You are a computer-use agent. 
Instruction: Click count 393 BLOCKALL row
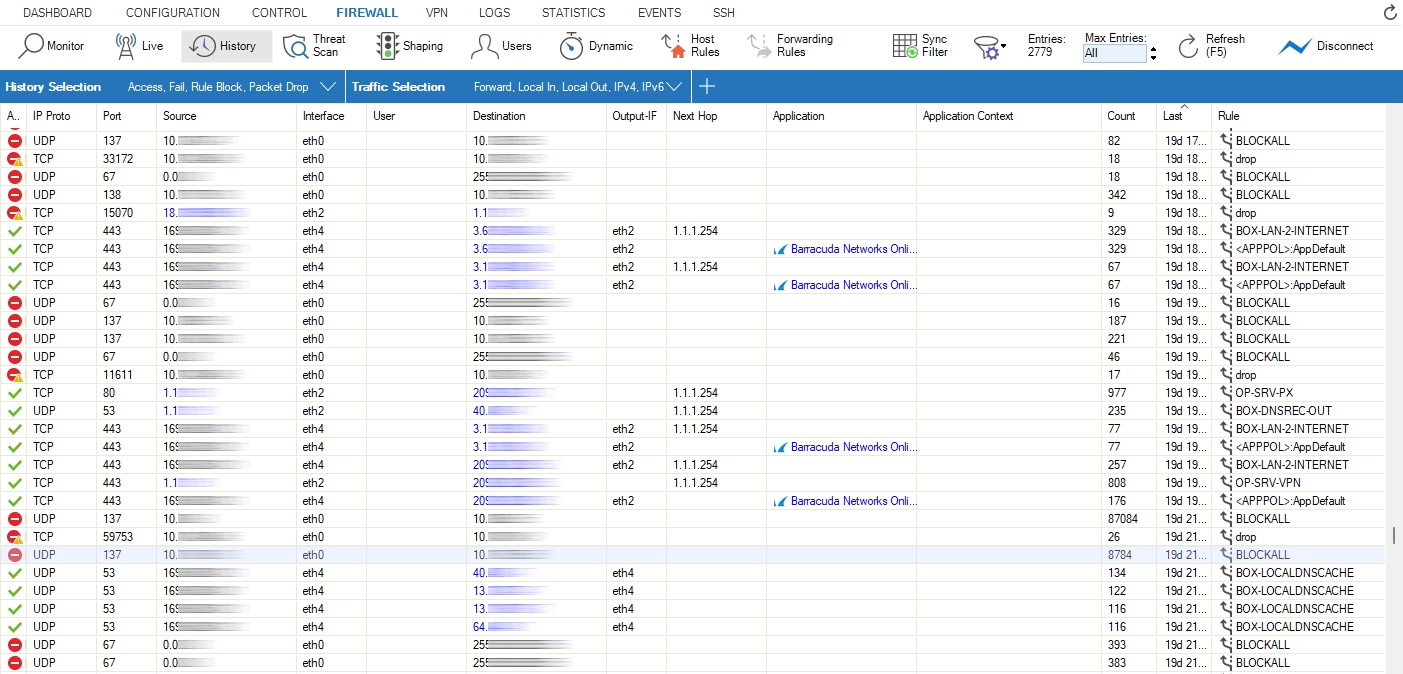click(x=693, y=645)
